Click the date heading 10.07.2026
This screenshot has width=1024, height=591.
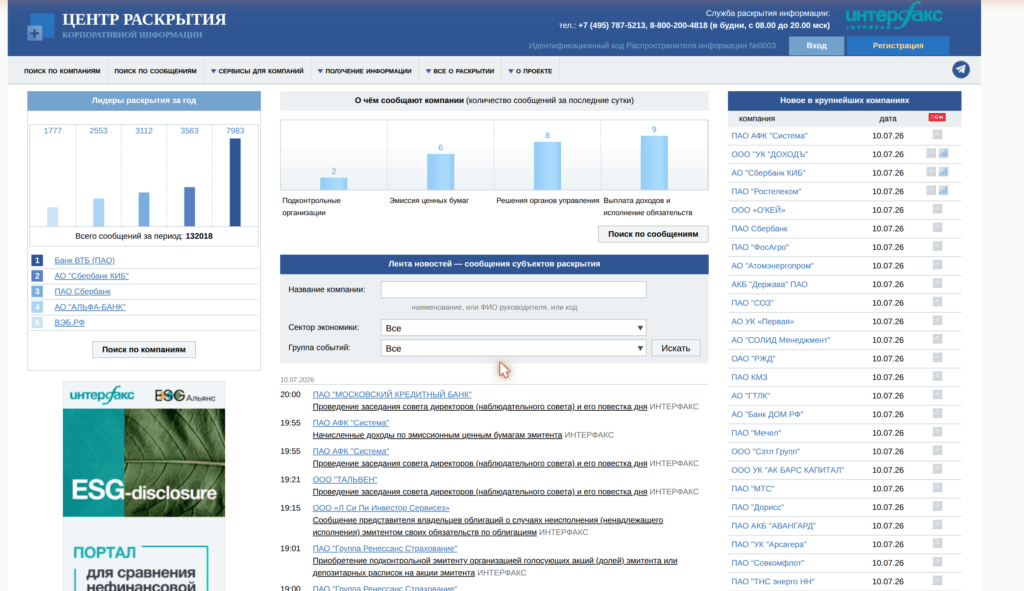(x=297, y=379)
